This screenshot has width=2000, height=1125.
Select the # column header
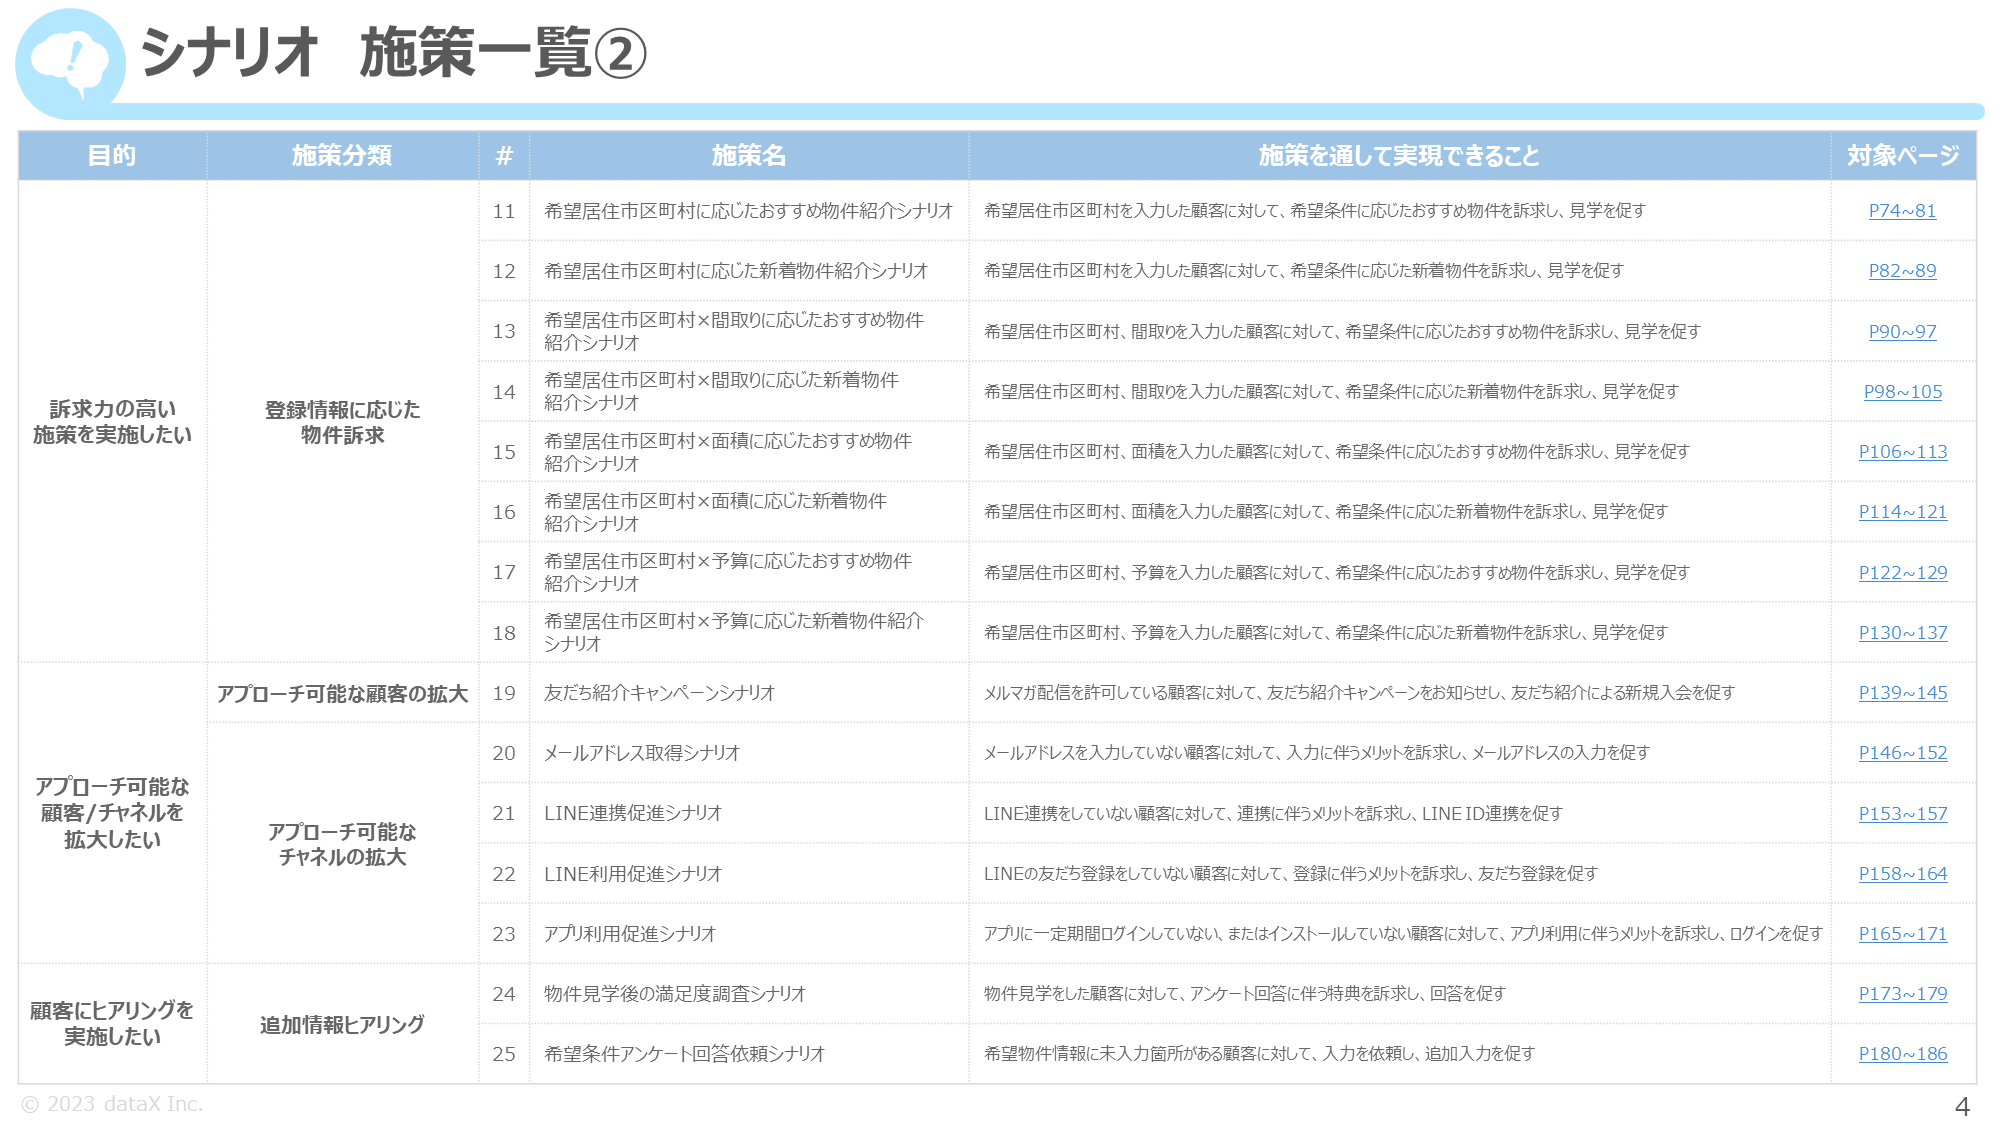pos(504,156)
